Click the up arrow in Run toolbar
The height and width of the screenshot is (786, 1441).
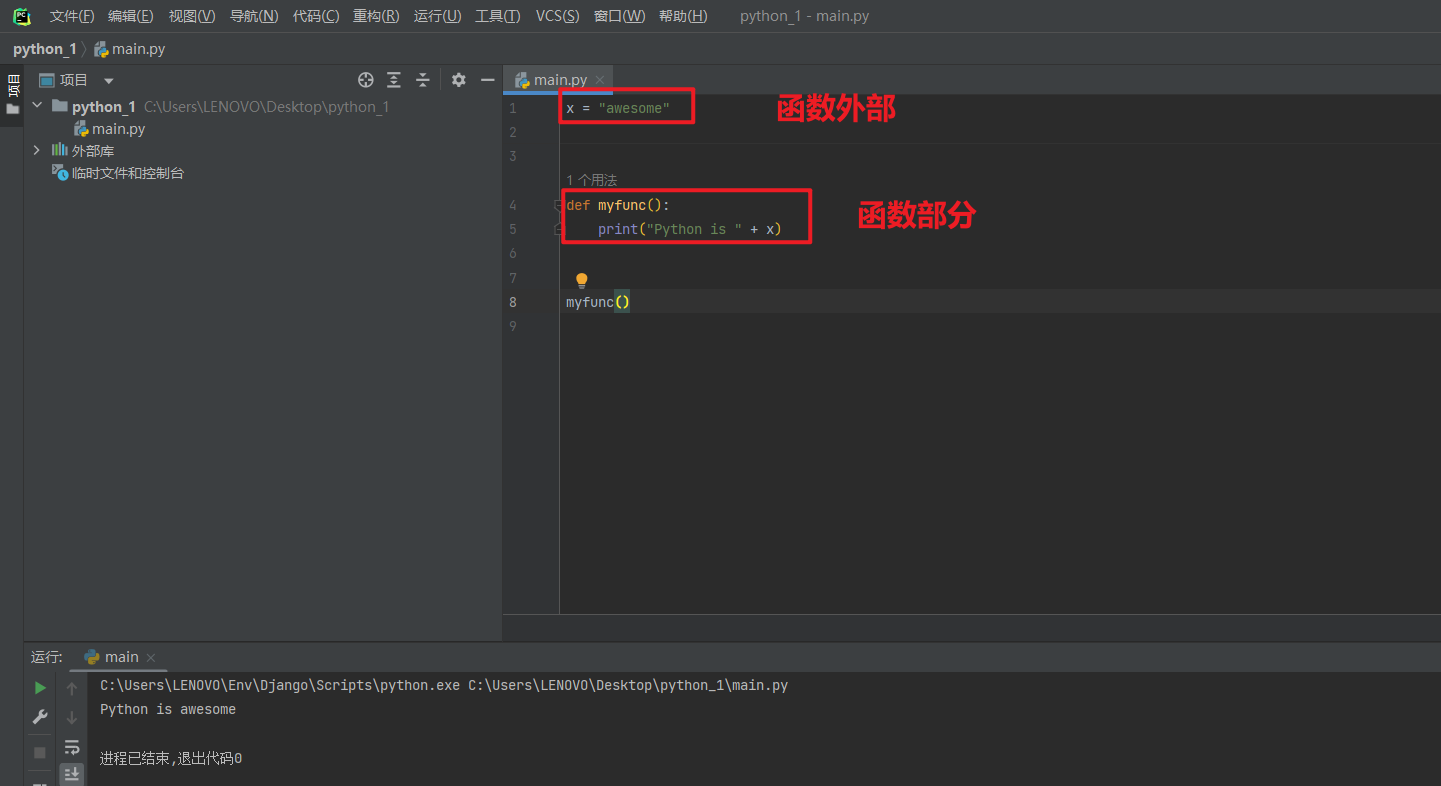pyautogui.click(x=72, y=688)
